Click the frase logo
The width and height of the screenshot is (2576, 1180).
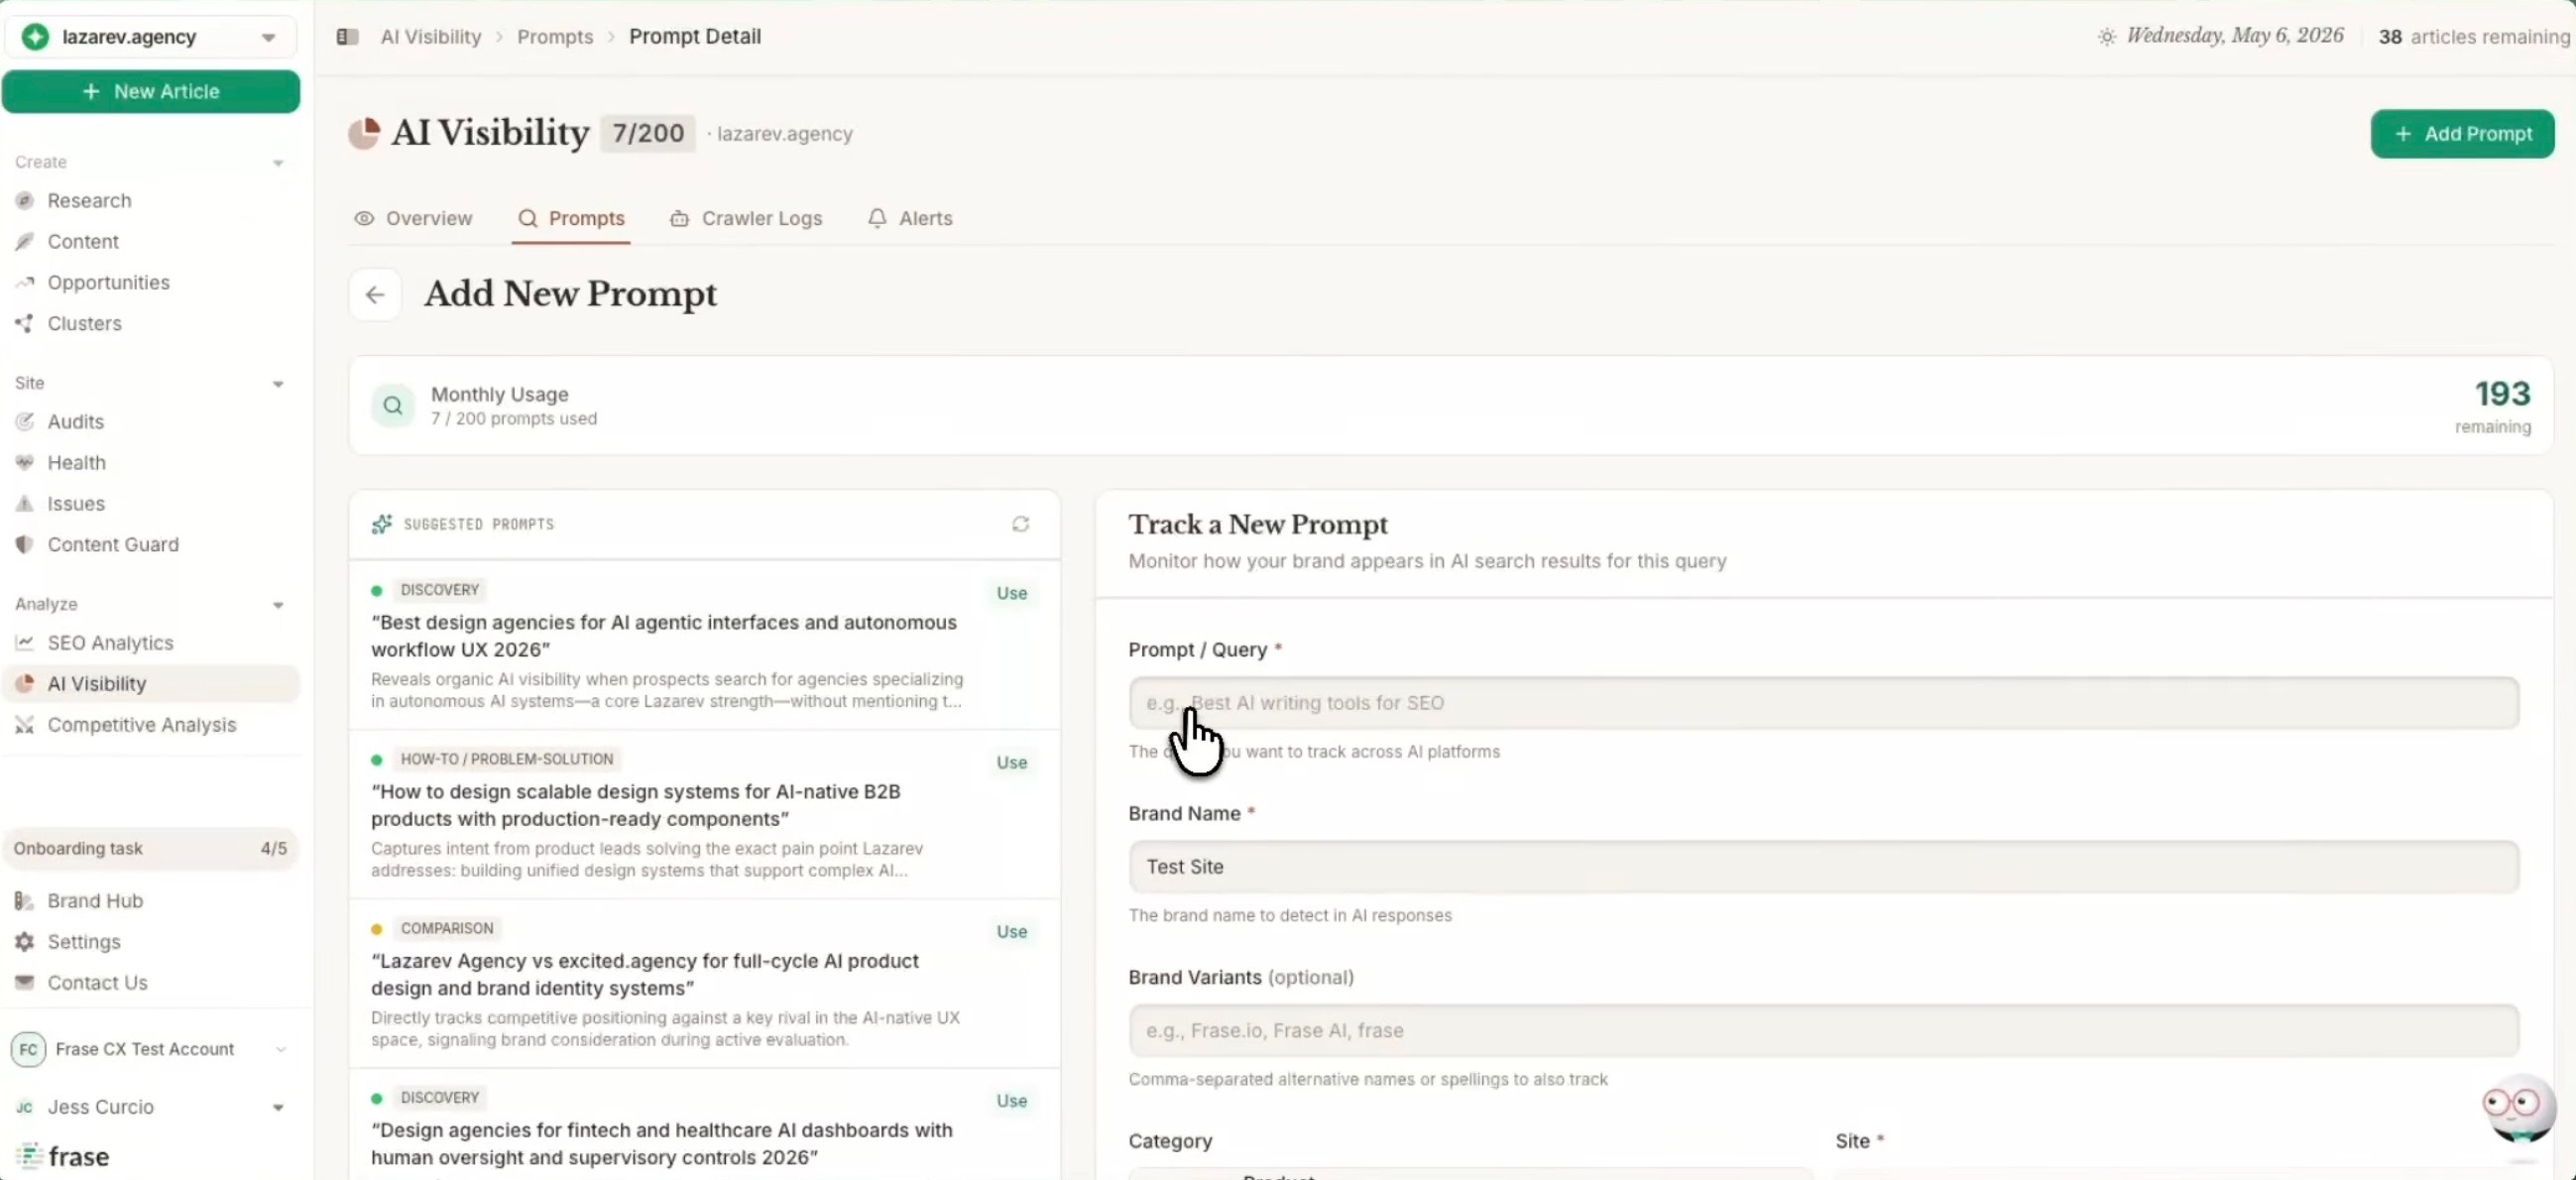[63, 1157]
